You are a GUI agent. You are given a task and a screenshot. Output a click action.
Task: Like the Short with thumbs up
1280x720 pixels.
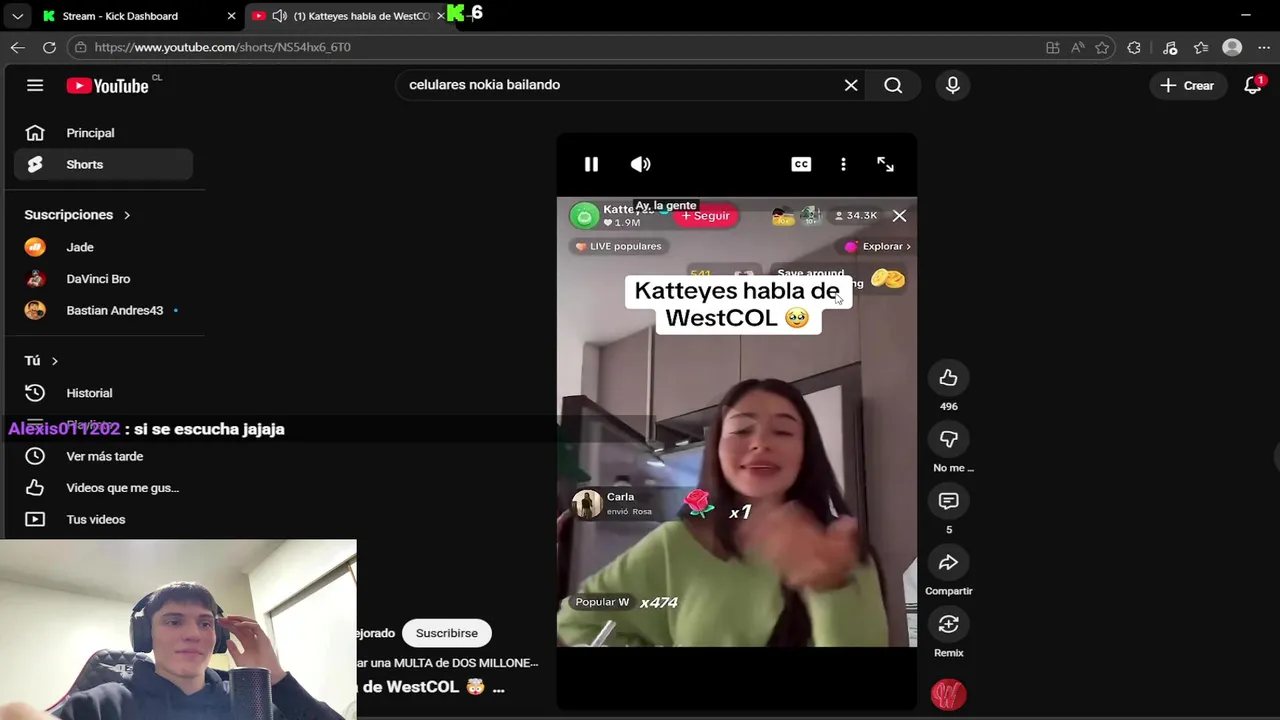coord(948,377)
